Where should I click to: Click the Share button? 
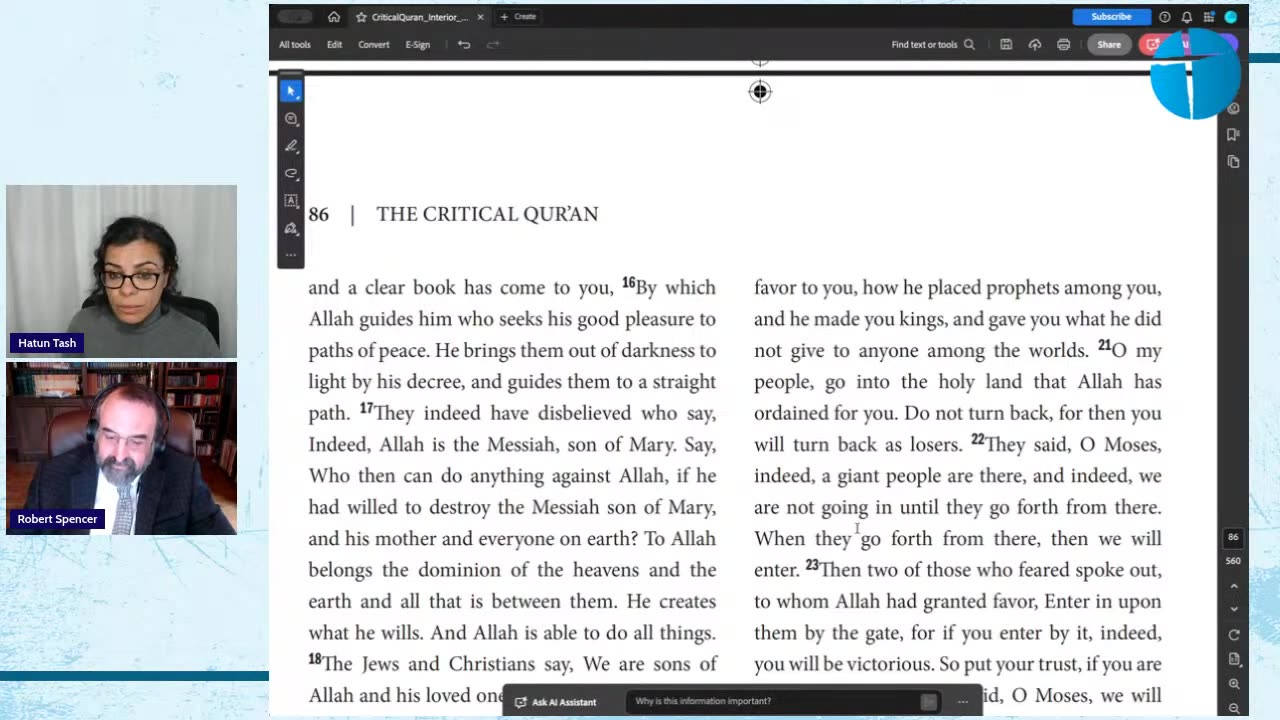click(1109, 45)
